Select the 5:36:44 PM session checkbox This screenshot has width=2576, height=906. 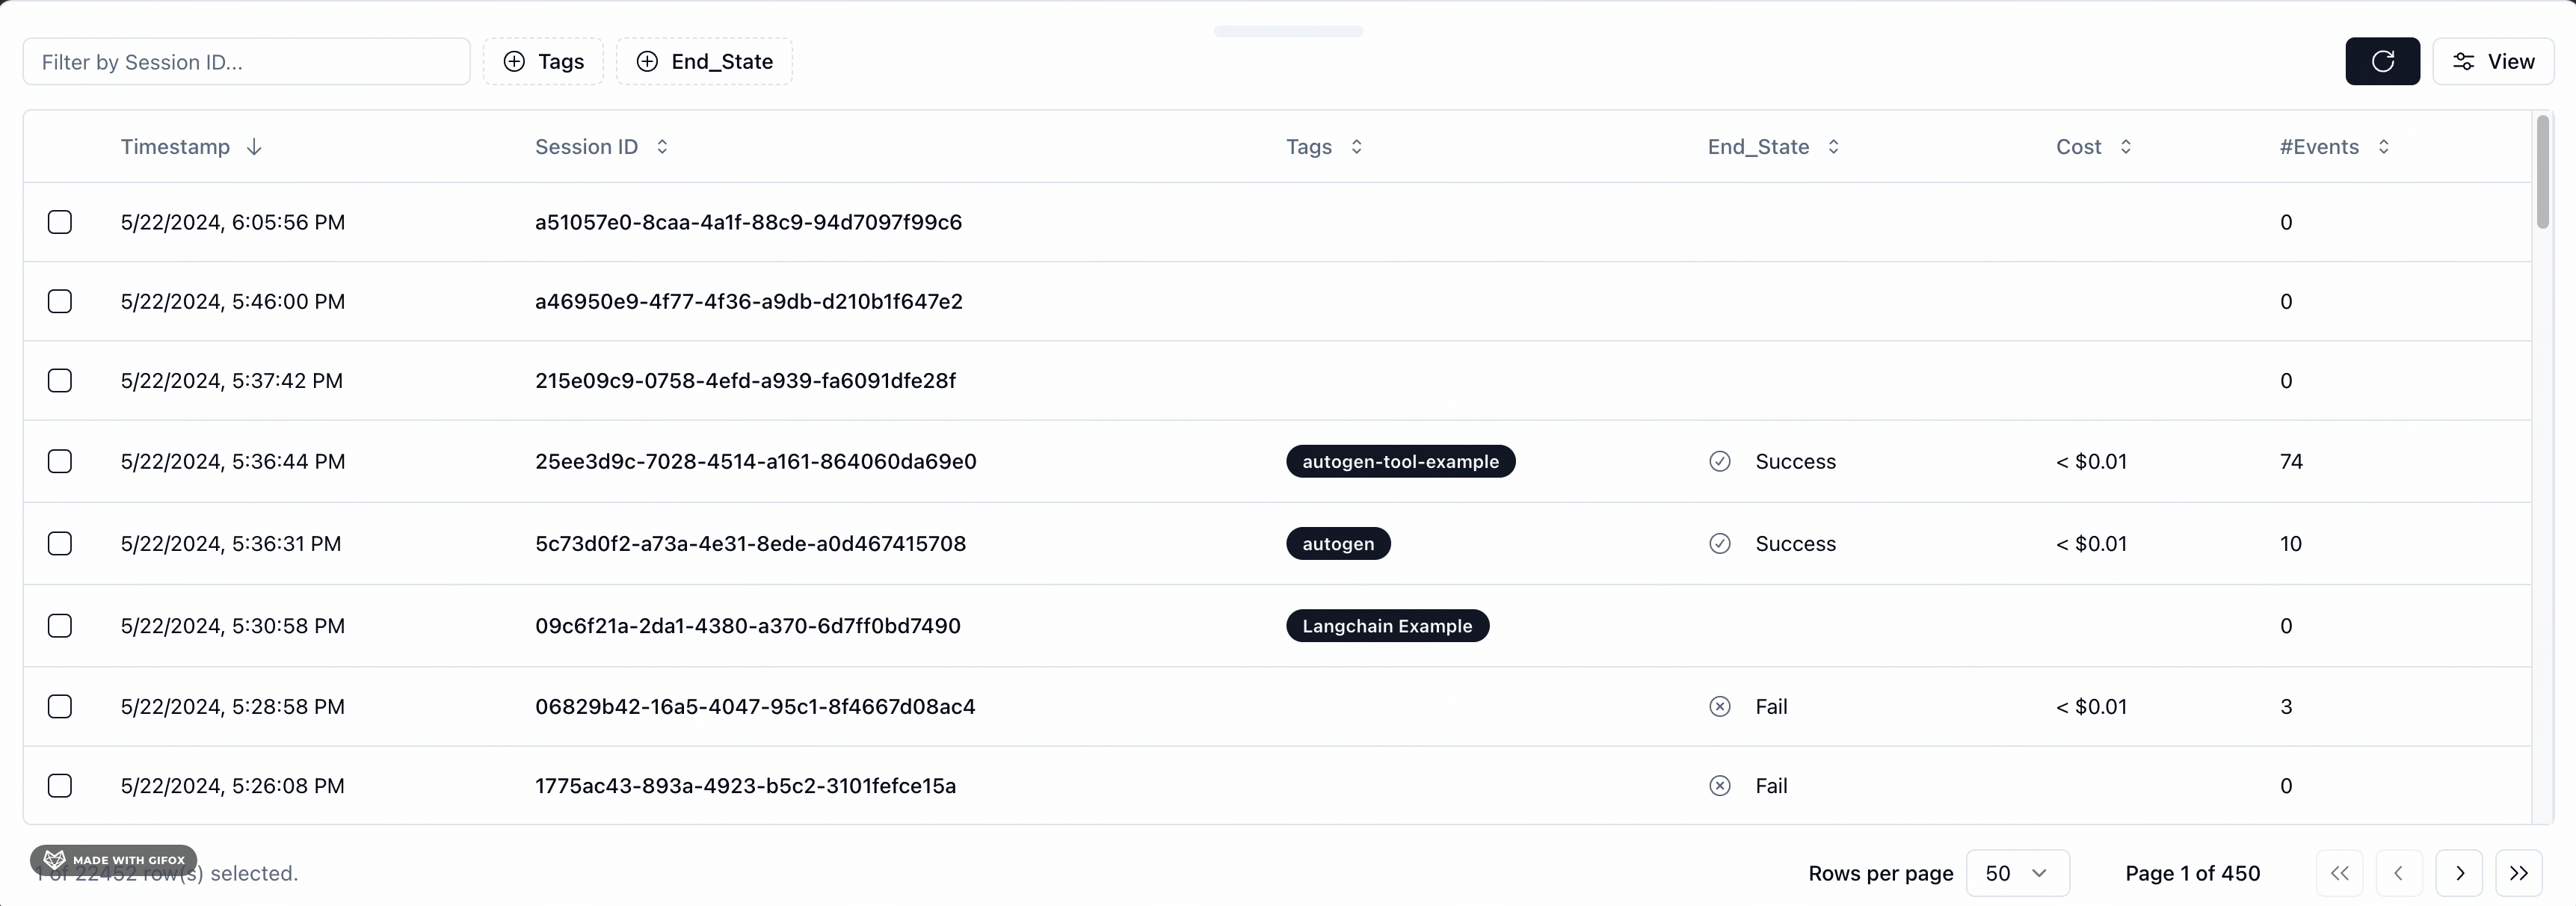point(60,461)
